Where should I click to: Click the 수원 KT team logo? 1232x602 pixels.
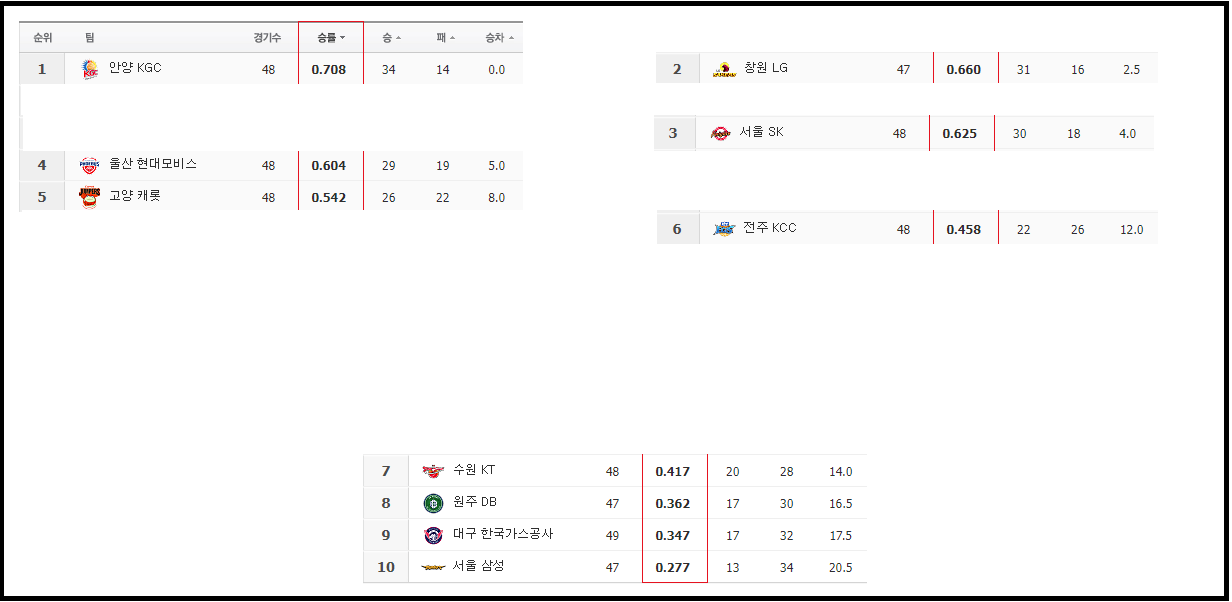[x=432, y=471]
